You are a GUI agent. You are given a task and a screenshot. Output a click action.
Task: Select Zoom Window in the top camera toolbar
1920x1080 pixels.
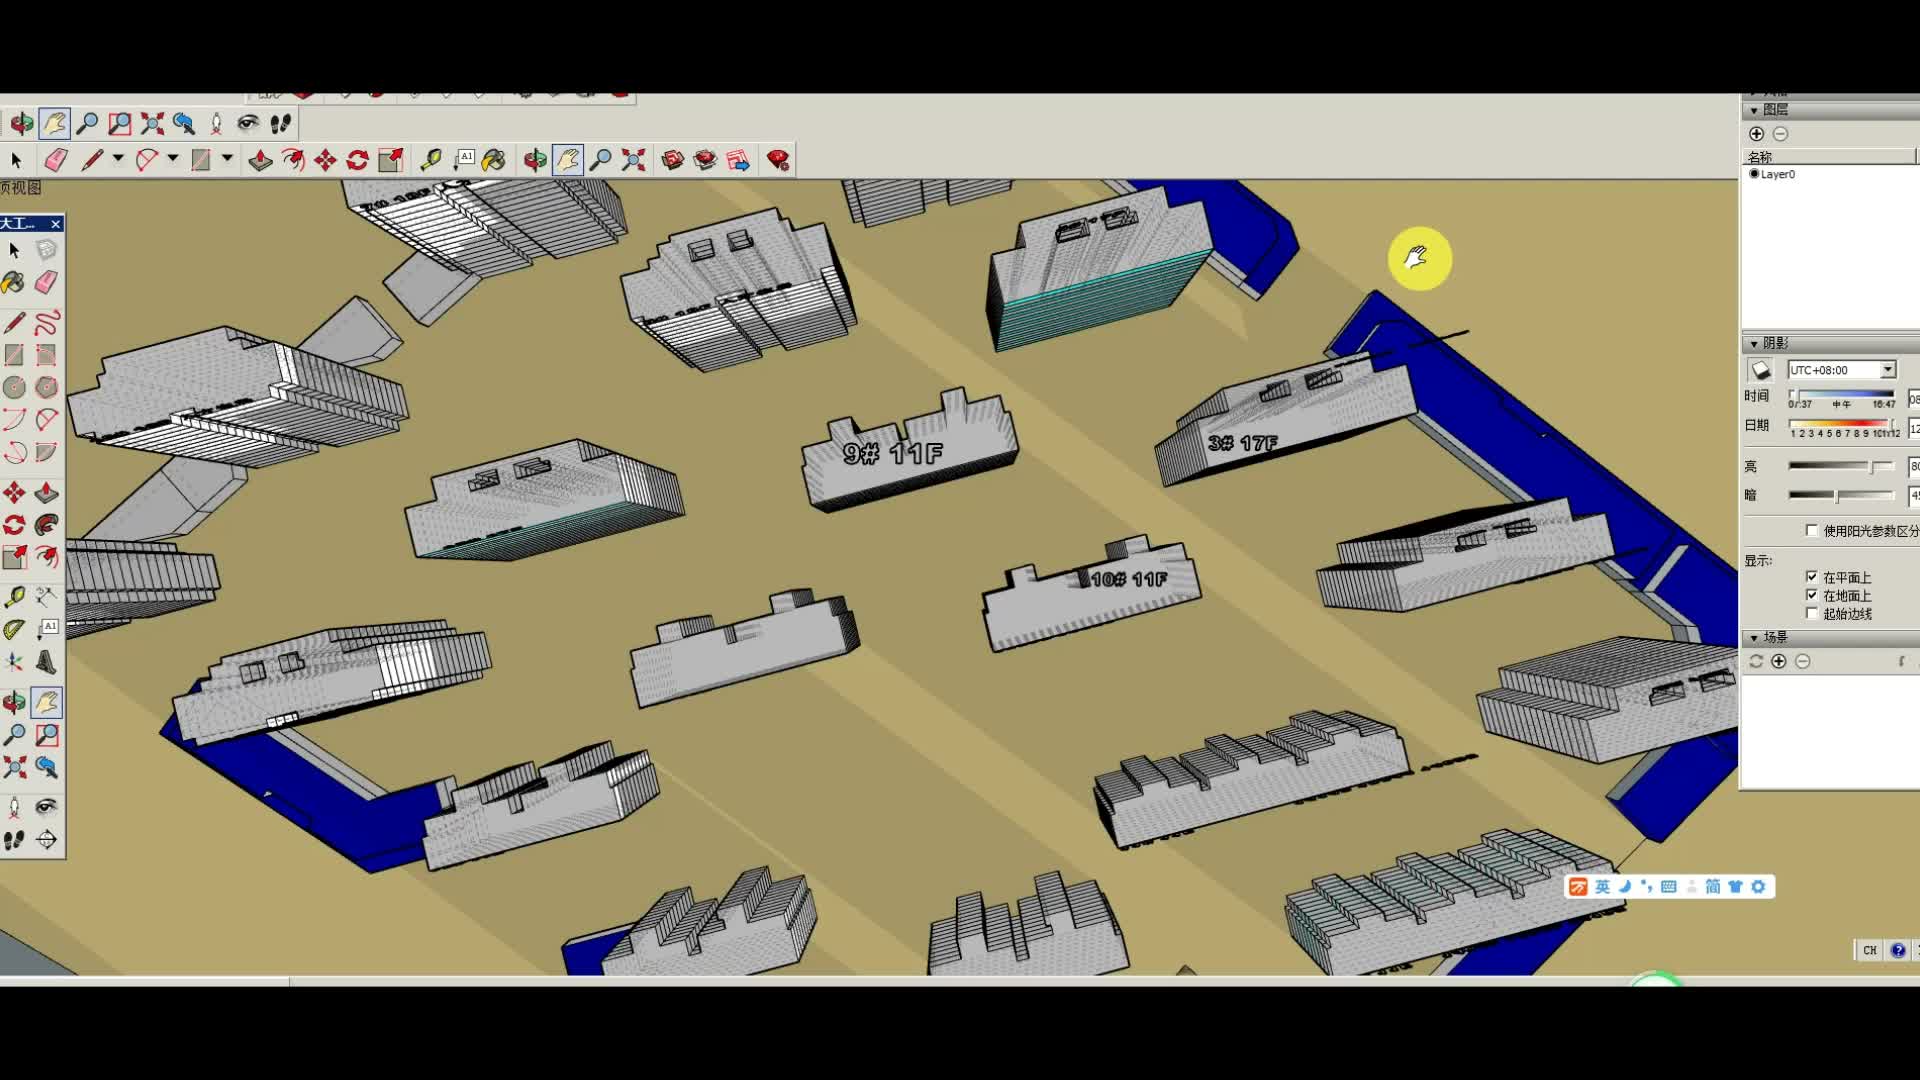pyautogui.click(x=119, y=123)
